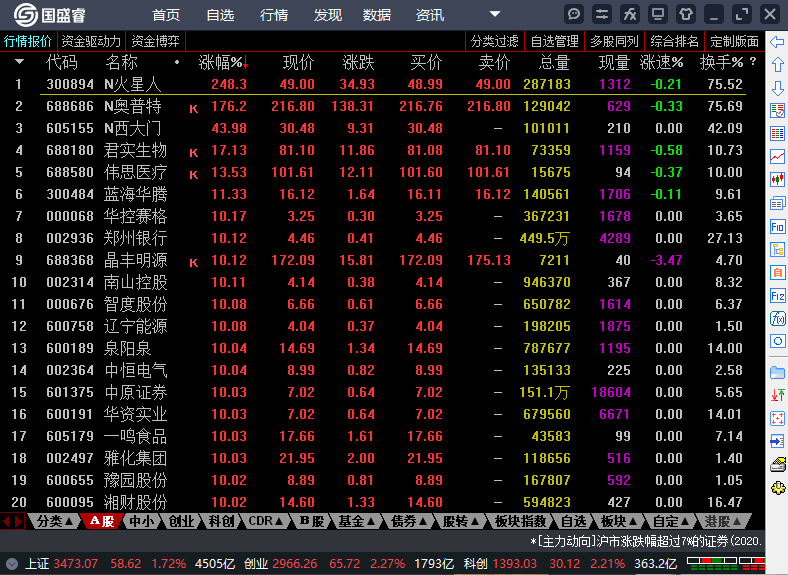Click the circle icon in right sidebar
The height and width of the screenshot is (575, 788).
pyautogui.click(x=777, y=341)
